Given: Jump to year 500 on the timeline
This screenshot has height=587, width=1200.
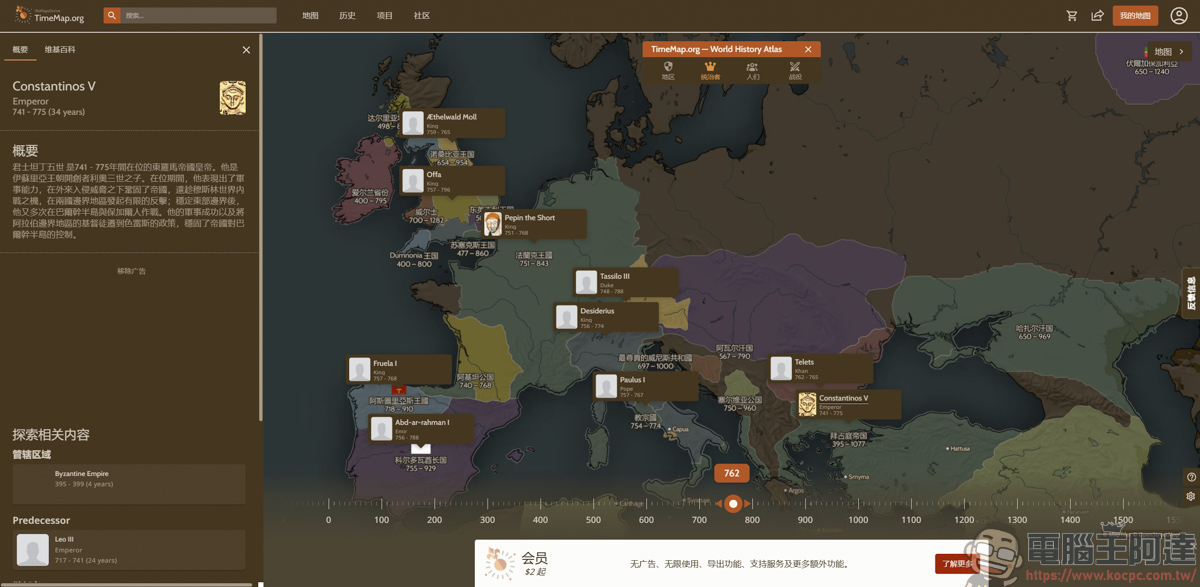Looking at the screenshot, I should point(593,520).
